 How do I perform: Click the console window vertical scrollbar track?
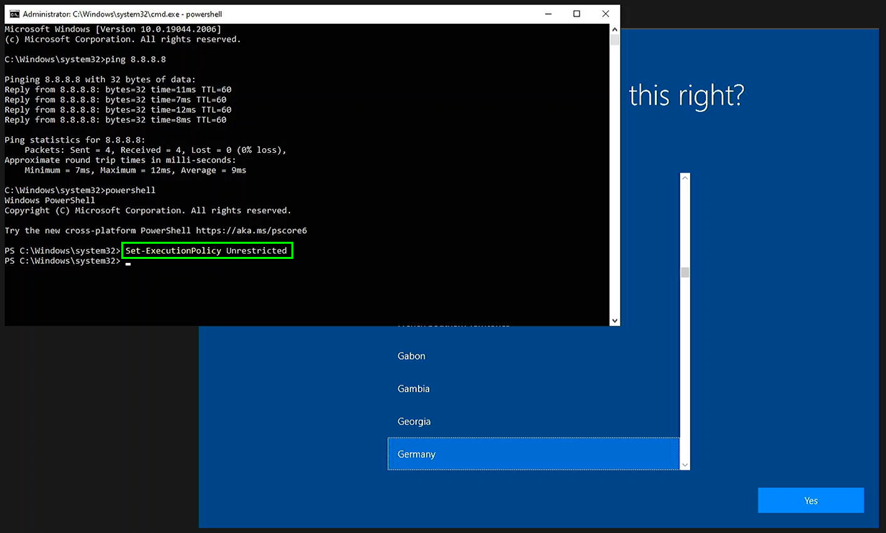(614, 180)
